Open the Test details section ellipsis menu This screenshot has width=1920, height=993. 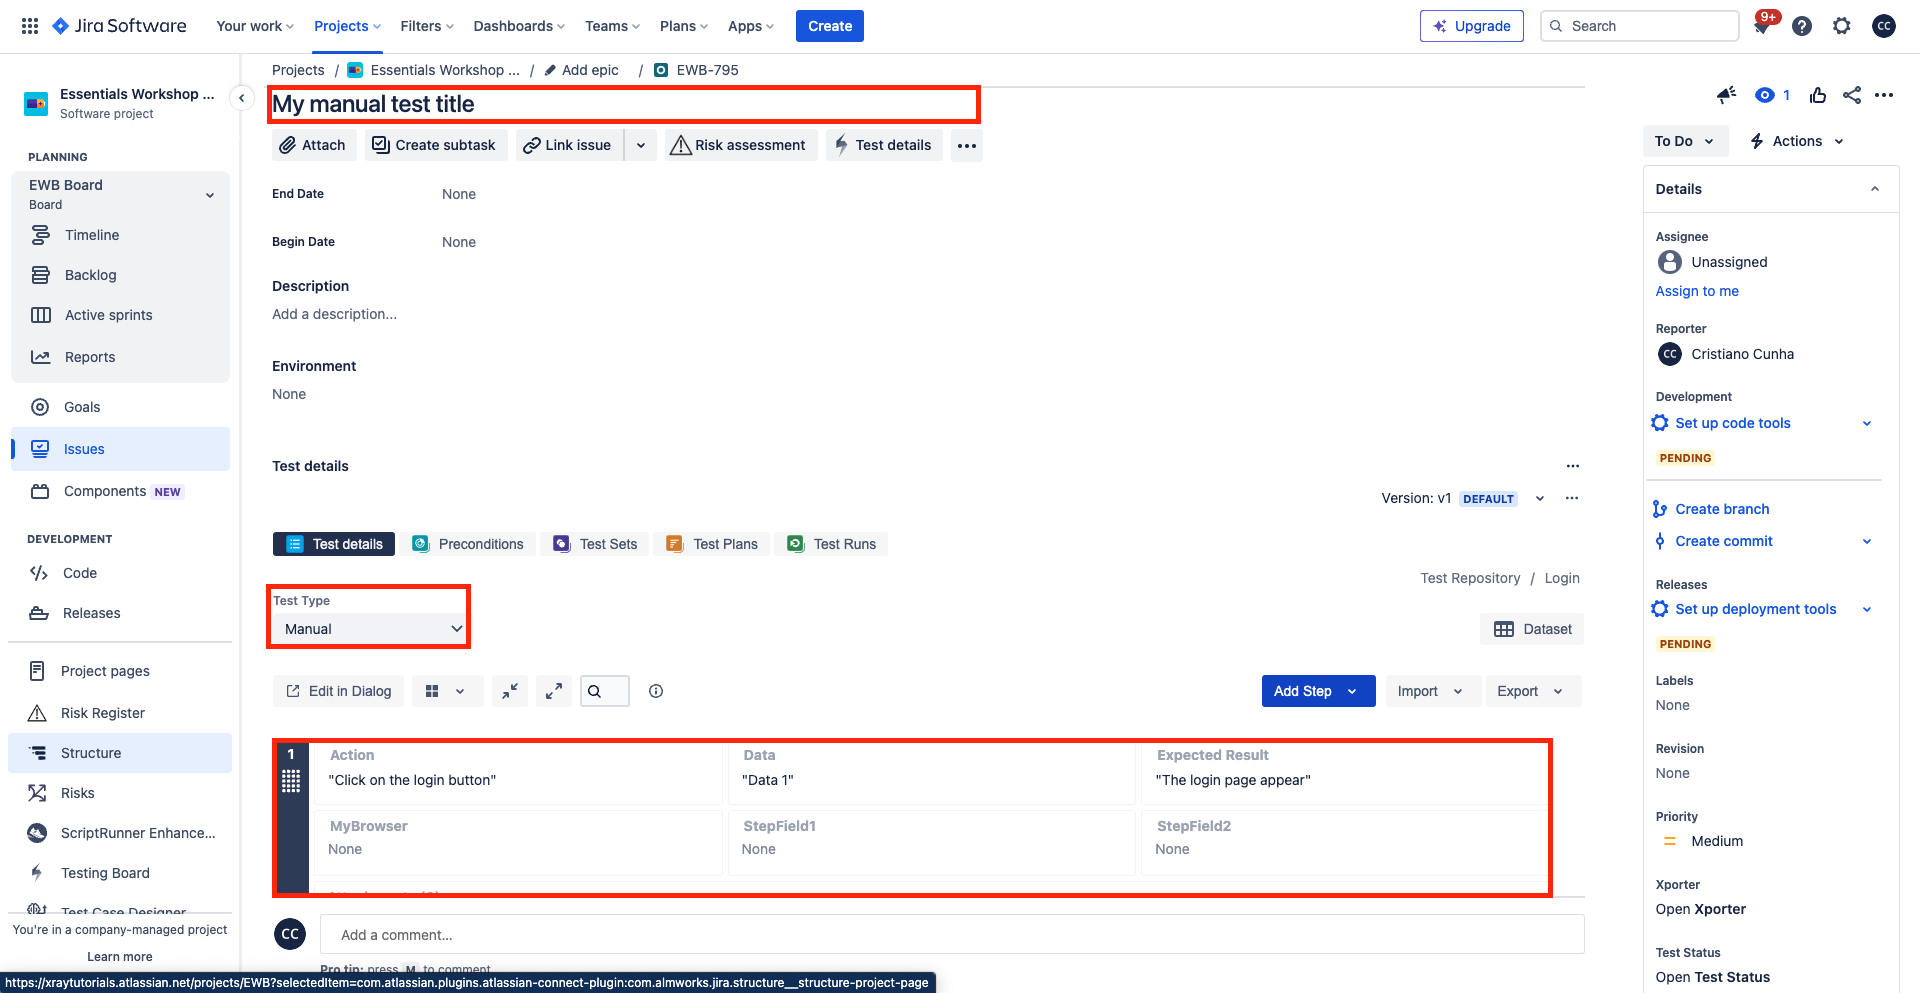(x=1573, y=466)
